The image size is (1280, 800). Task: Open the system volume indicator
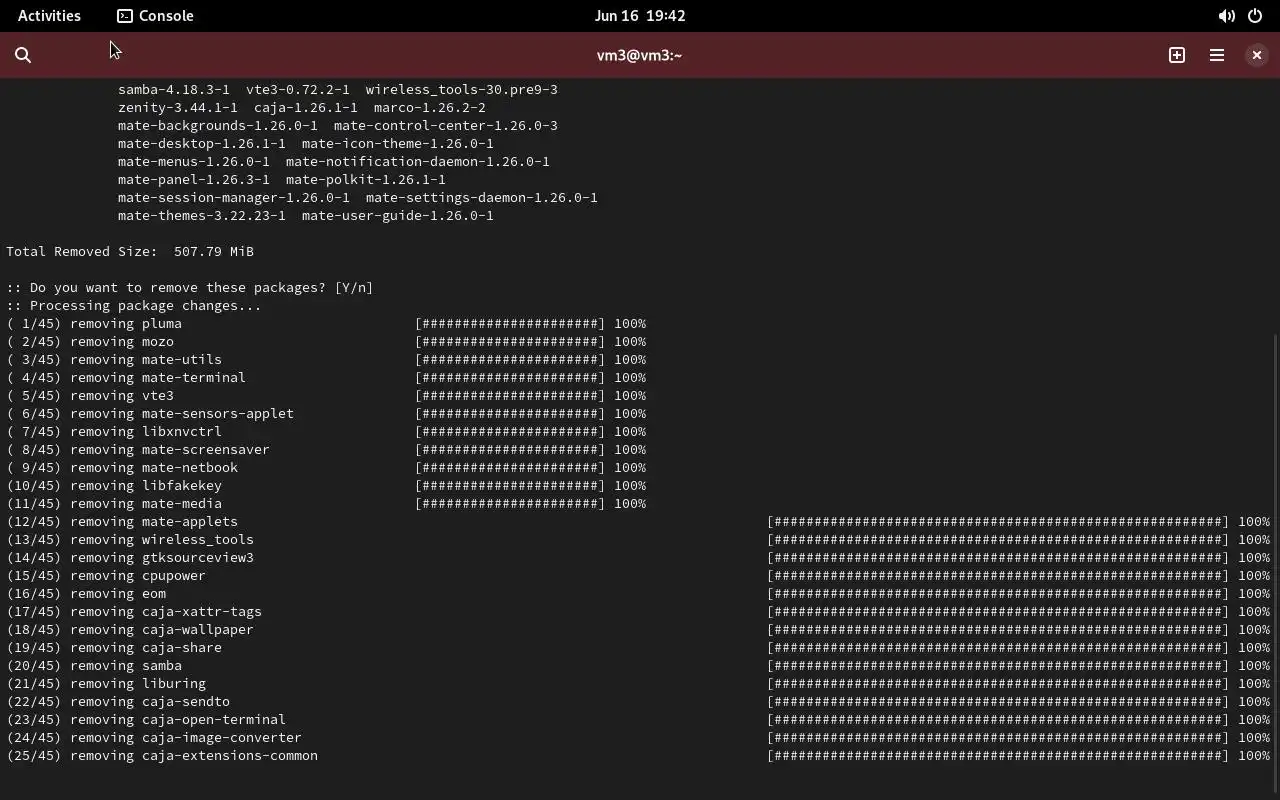(x=1226, y=16)
